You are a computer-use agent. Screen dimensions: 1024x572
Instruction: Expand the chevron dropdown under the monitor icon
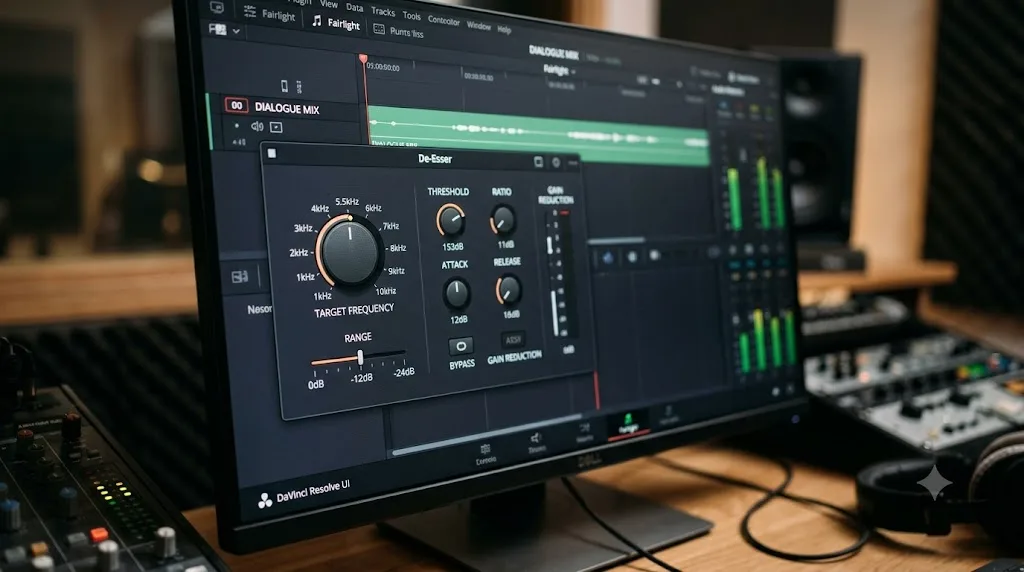[x=236, y=31]
